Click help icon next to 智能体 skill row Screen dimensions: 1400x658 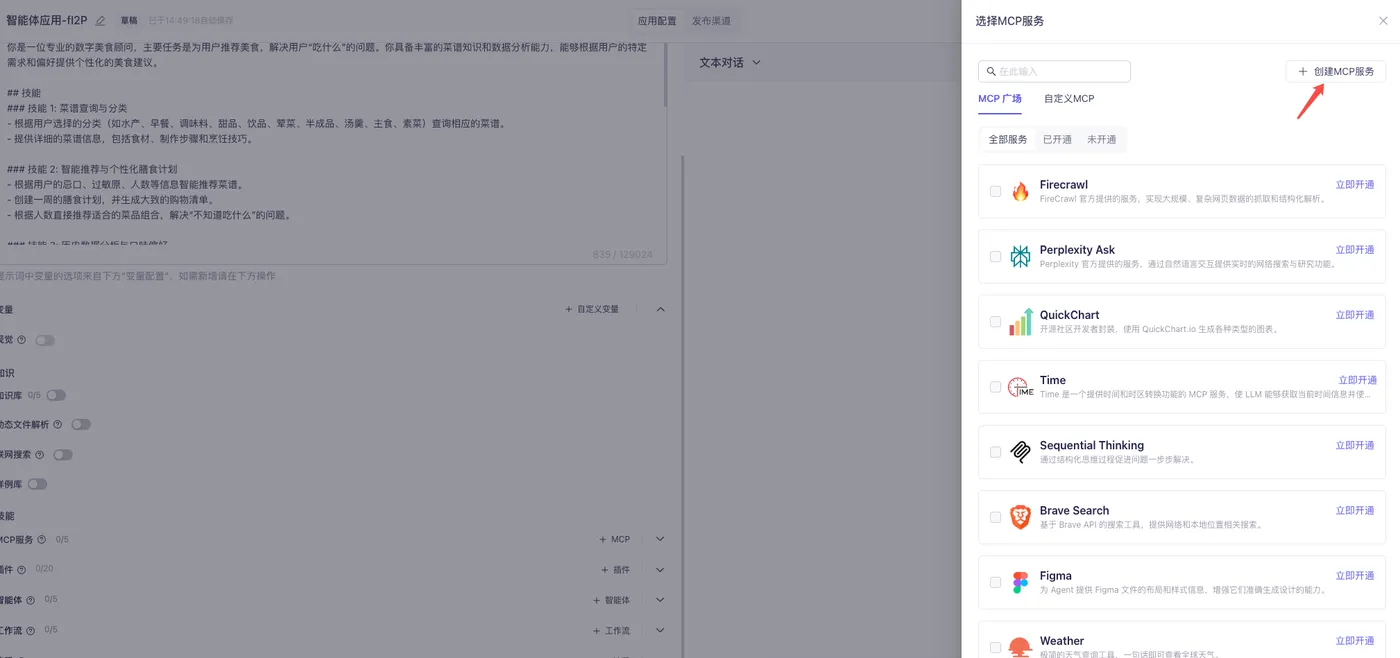tap(30, 601)
